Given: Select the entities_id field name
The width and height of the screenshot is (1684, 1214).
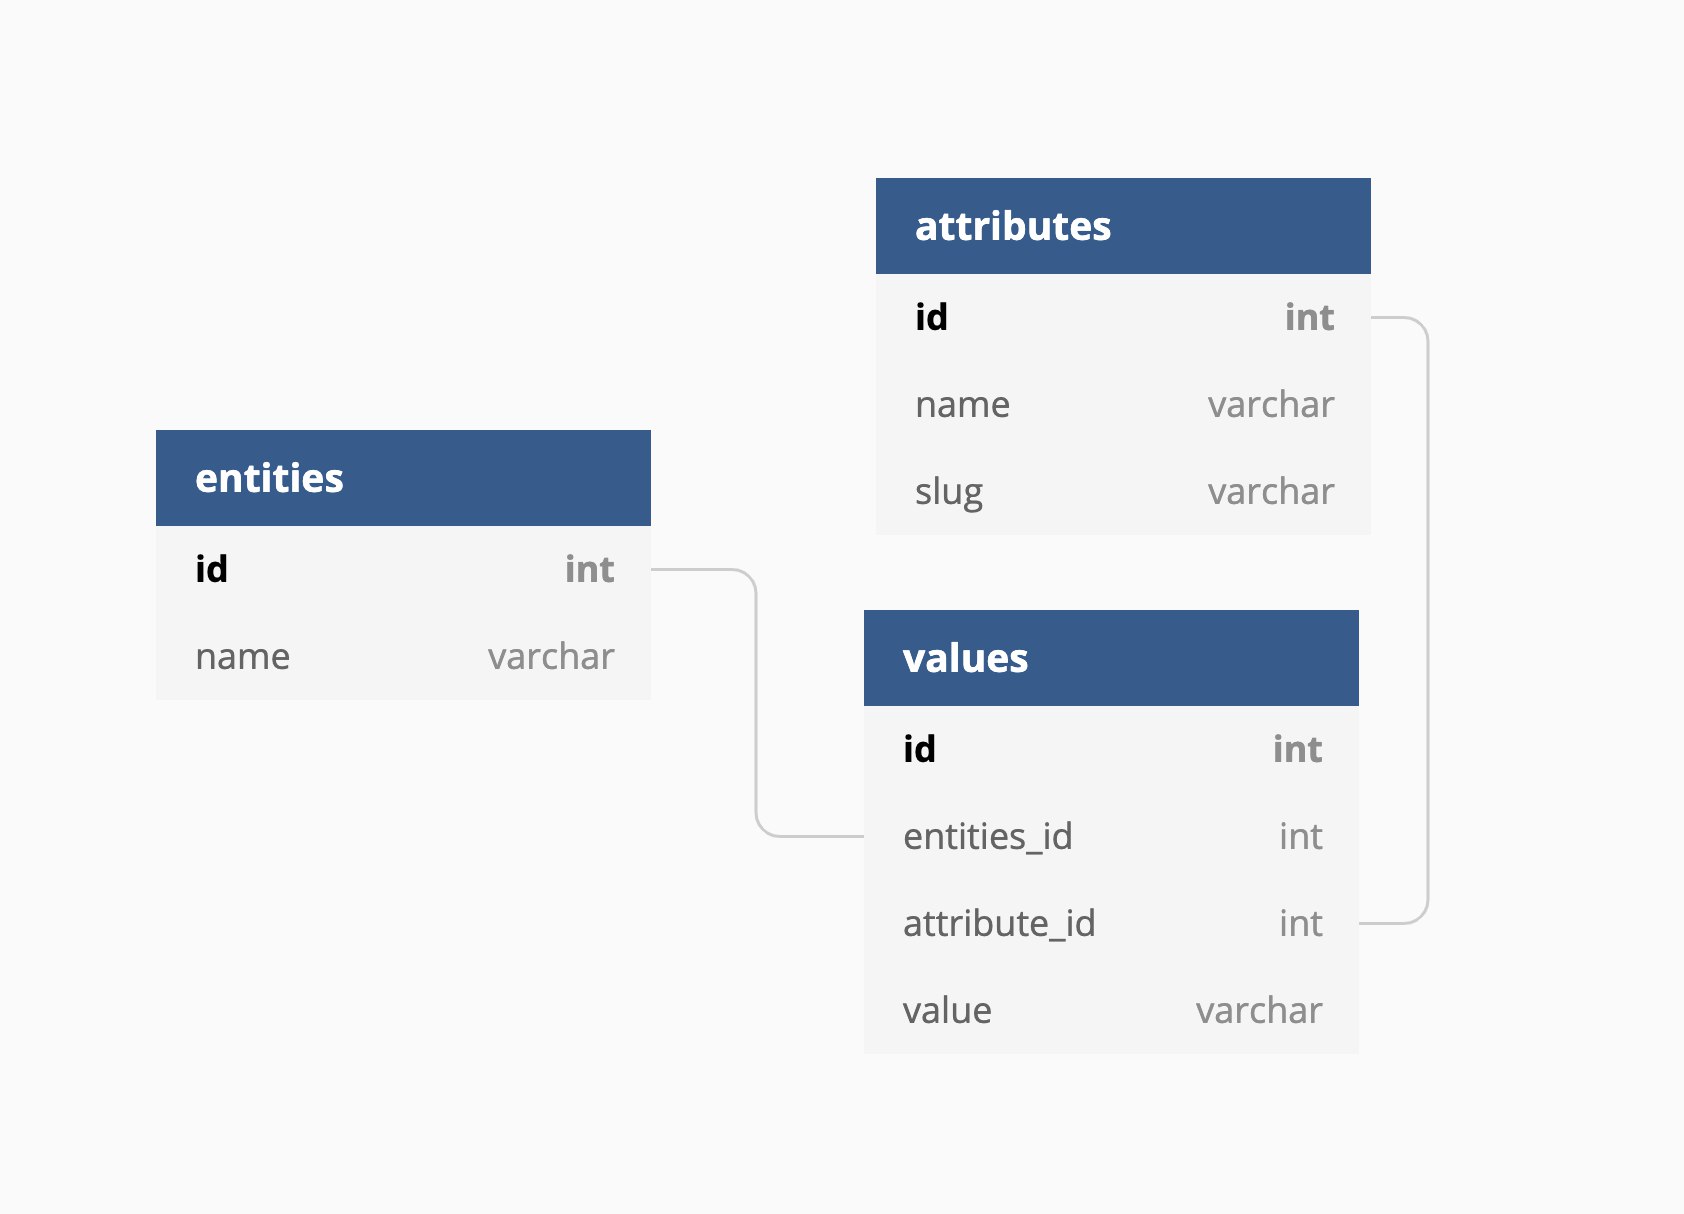Looking at the screenshot, I should pyautogui.click(x=987, y=836).
